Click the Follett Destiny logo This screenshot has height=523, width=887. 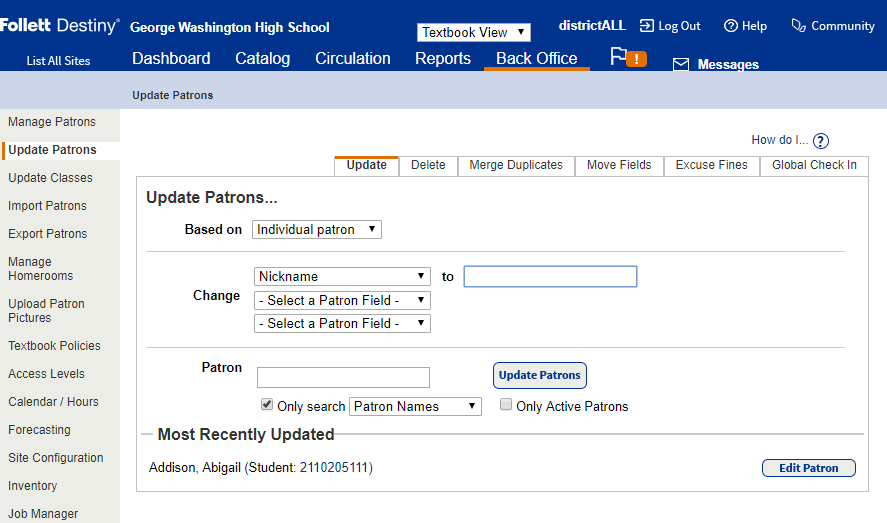[x=60, y=26]
